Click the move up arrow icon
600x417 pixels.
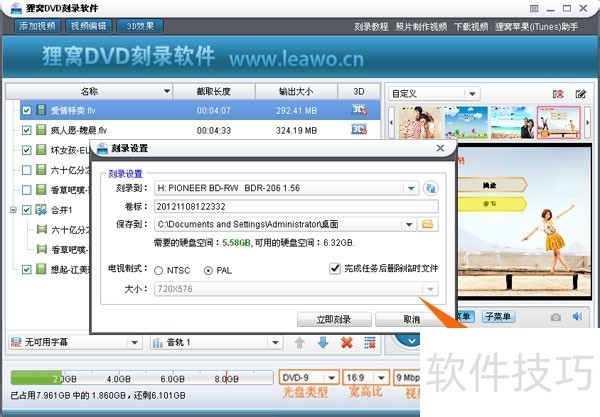pyautogui.click(x=300, y=343)
